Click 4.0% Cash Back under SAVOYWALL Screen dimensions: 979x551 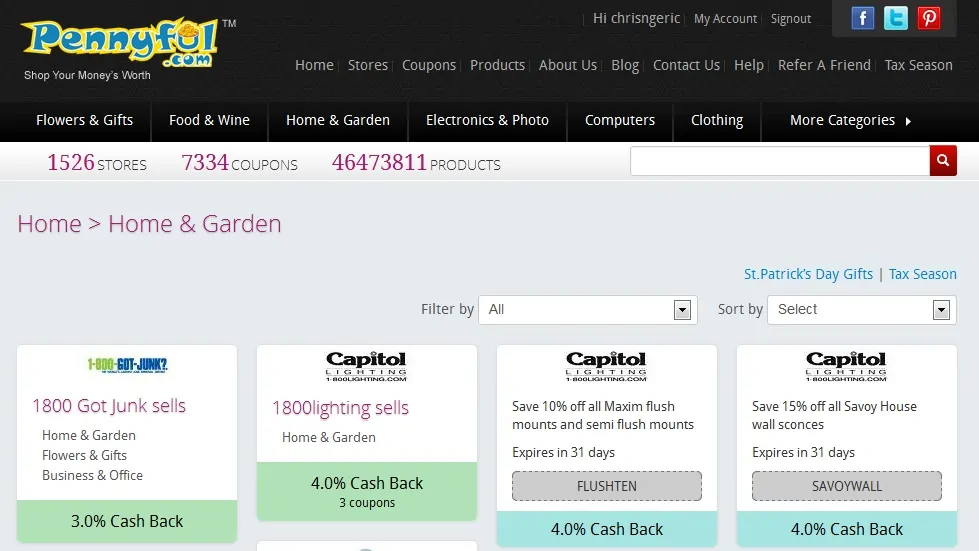pos(847,529)
